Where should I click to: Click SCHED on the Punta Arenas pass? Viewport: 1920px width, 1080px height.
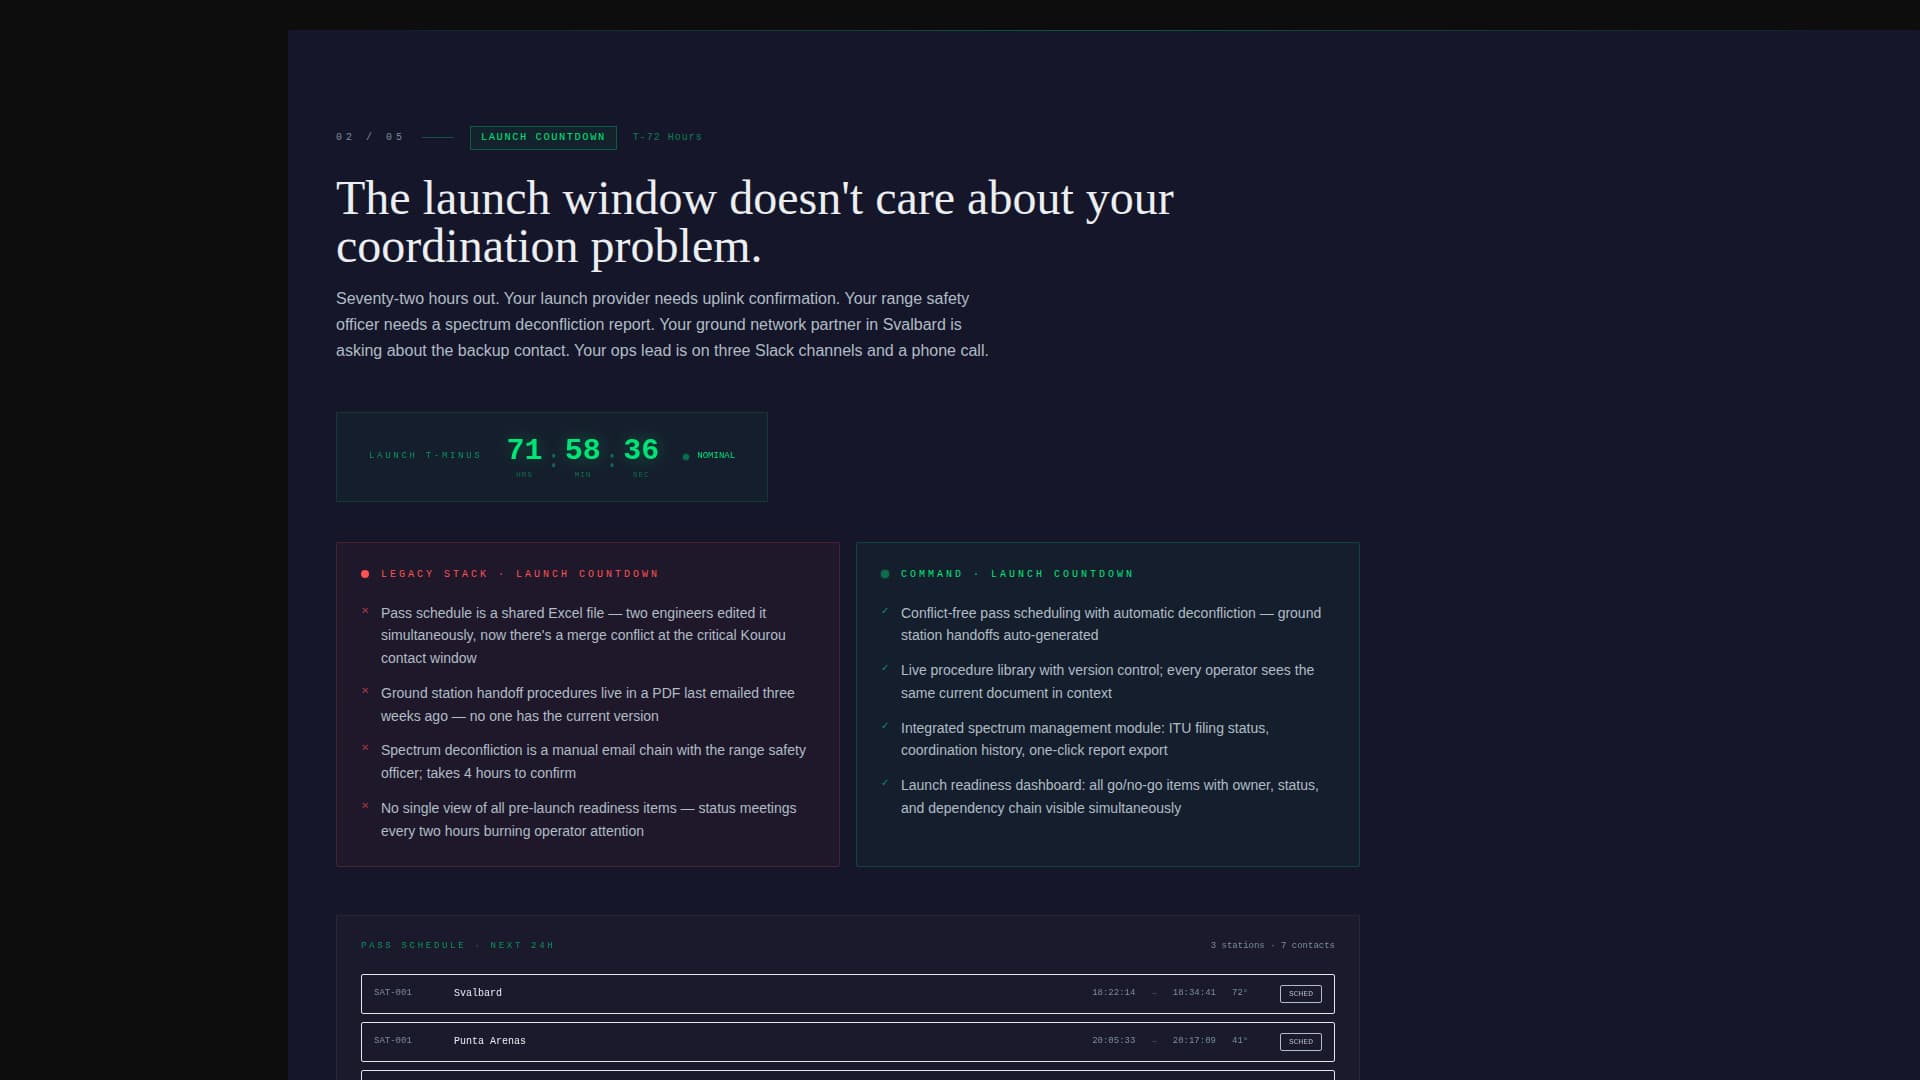[1300, 1041]
